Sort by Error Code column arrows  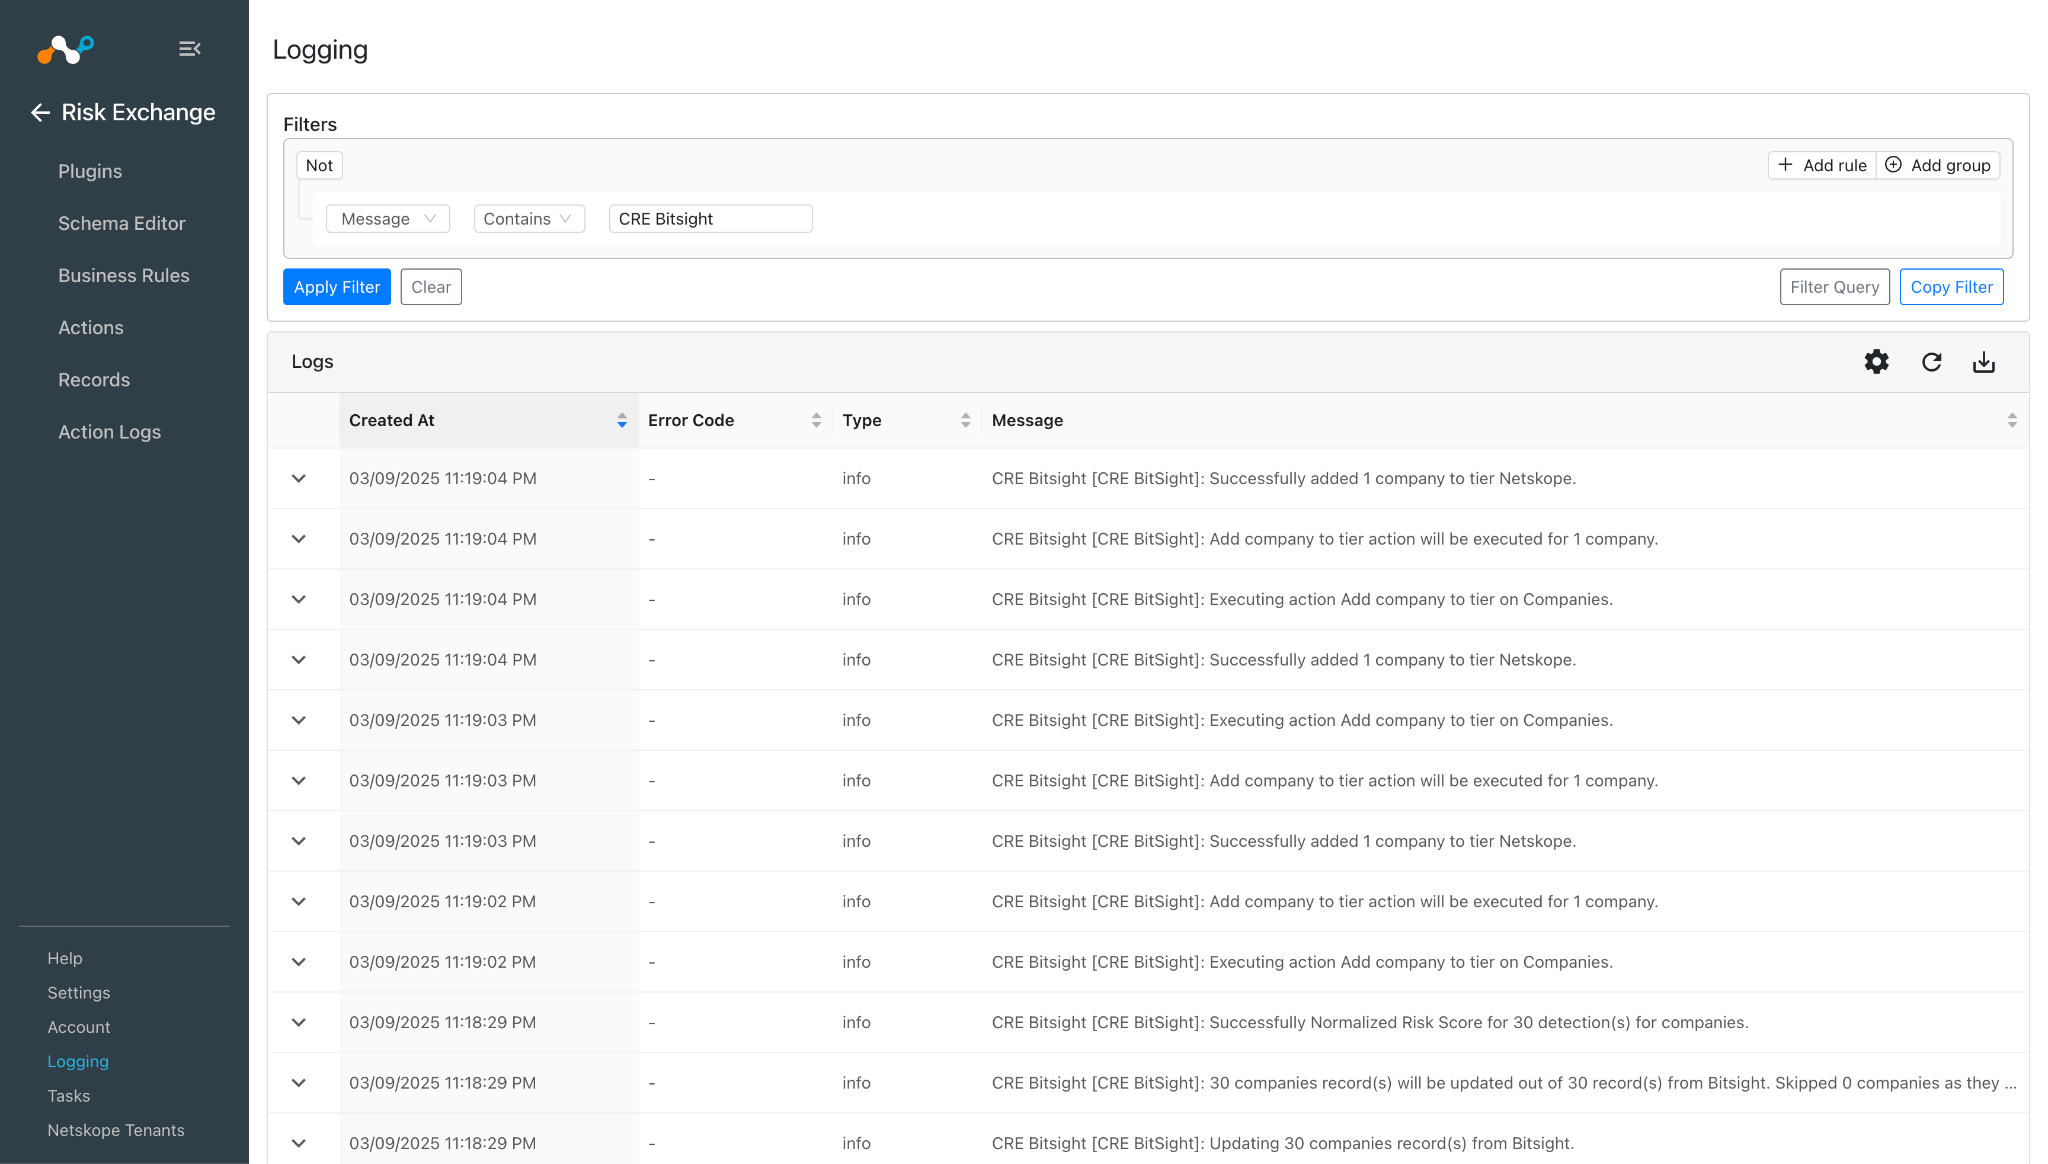point(816,421)
